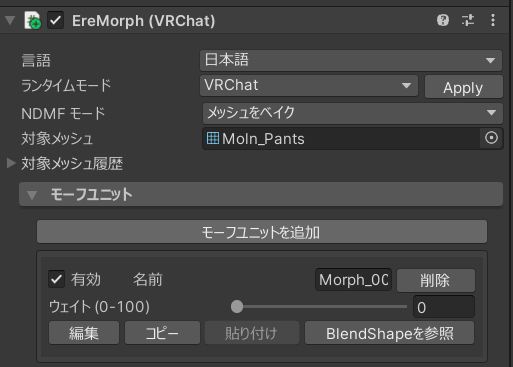Click the 削除 button

436,280
